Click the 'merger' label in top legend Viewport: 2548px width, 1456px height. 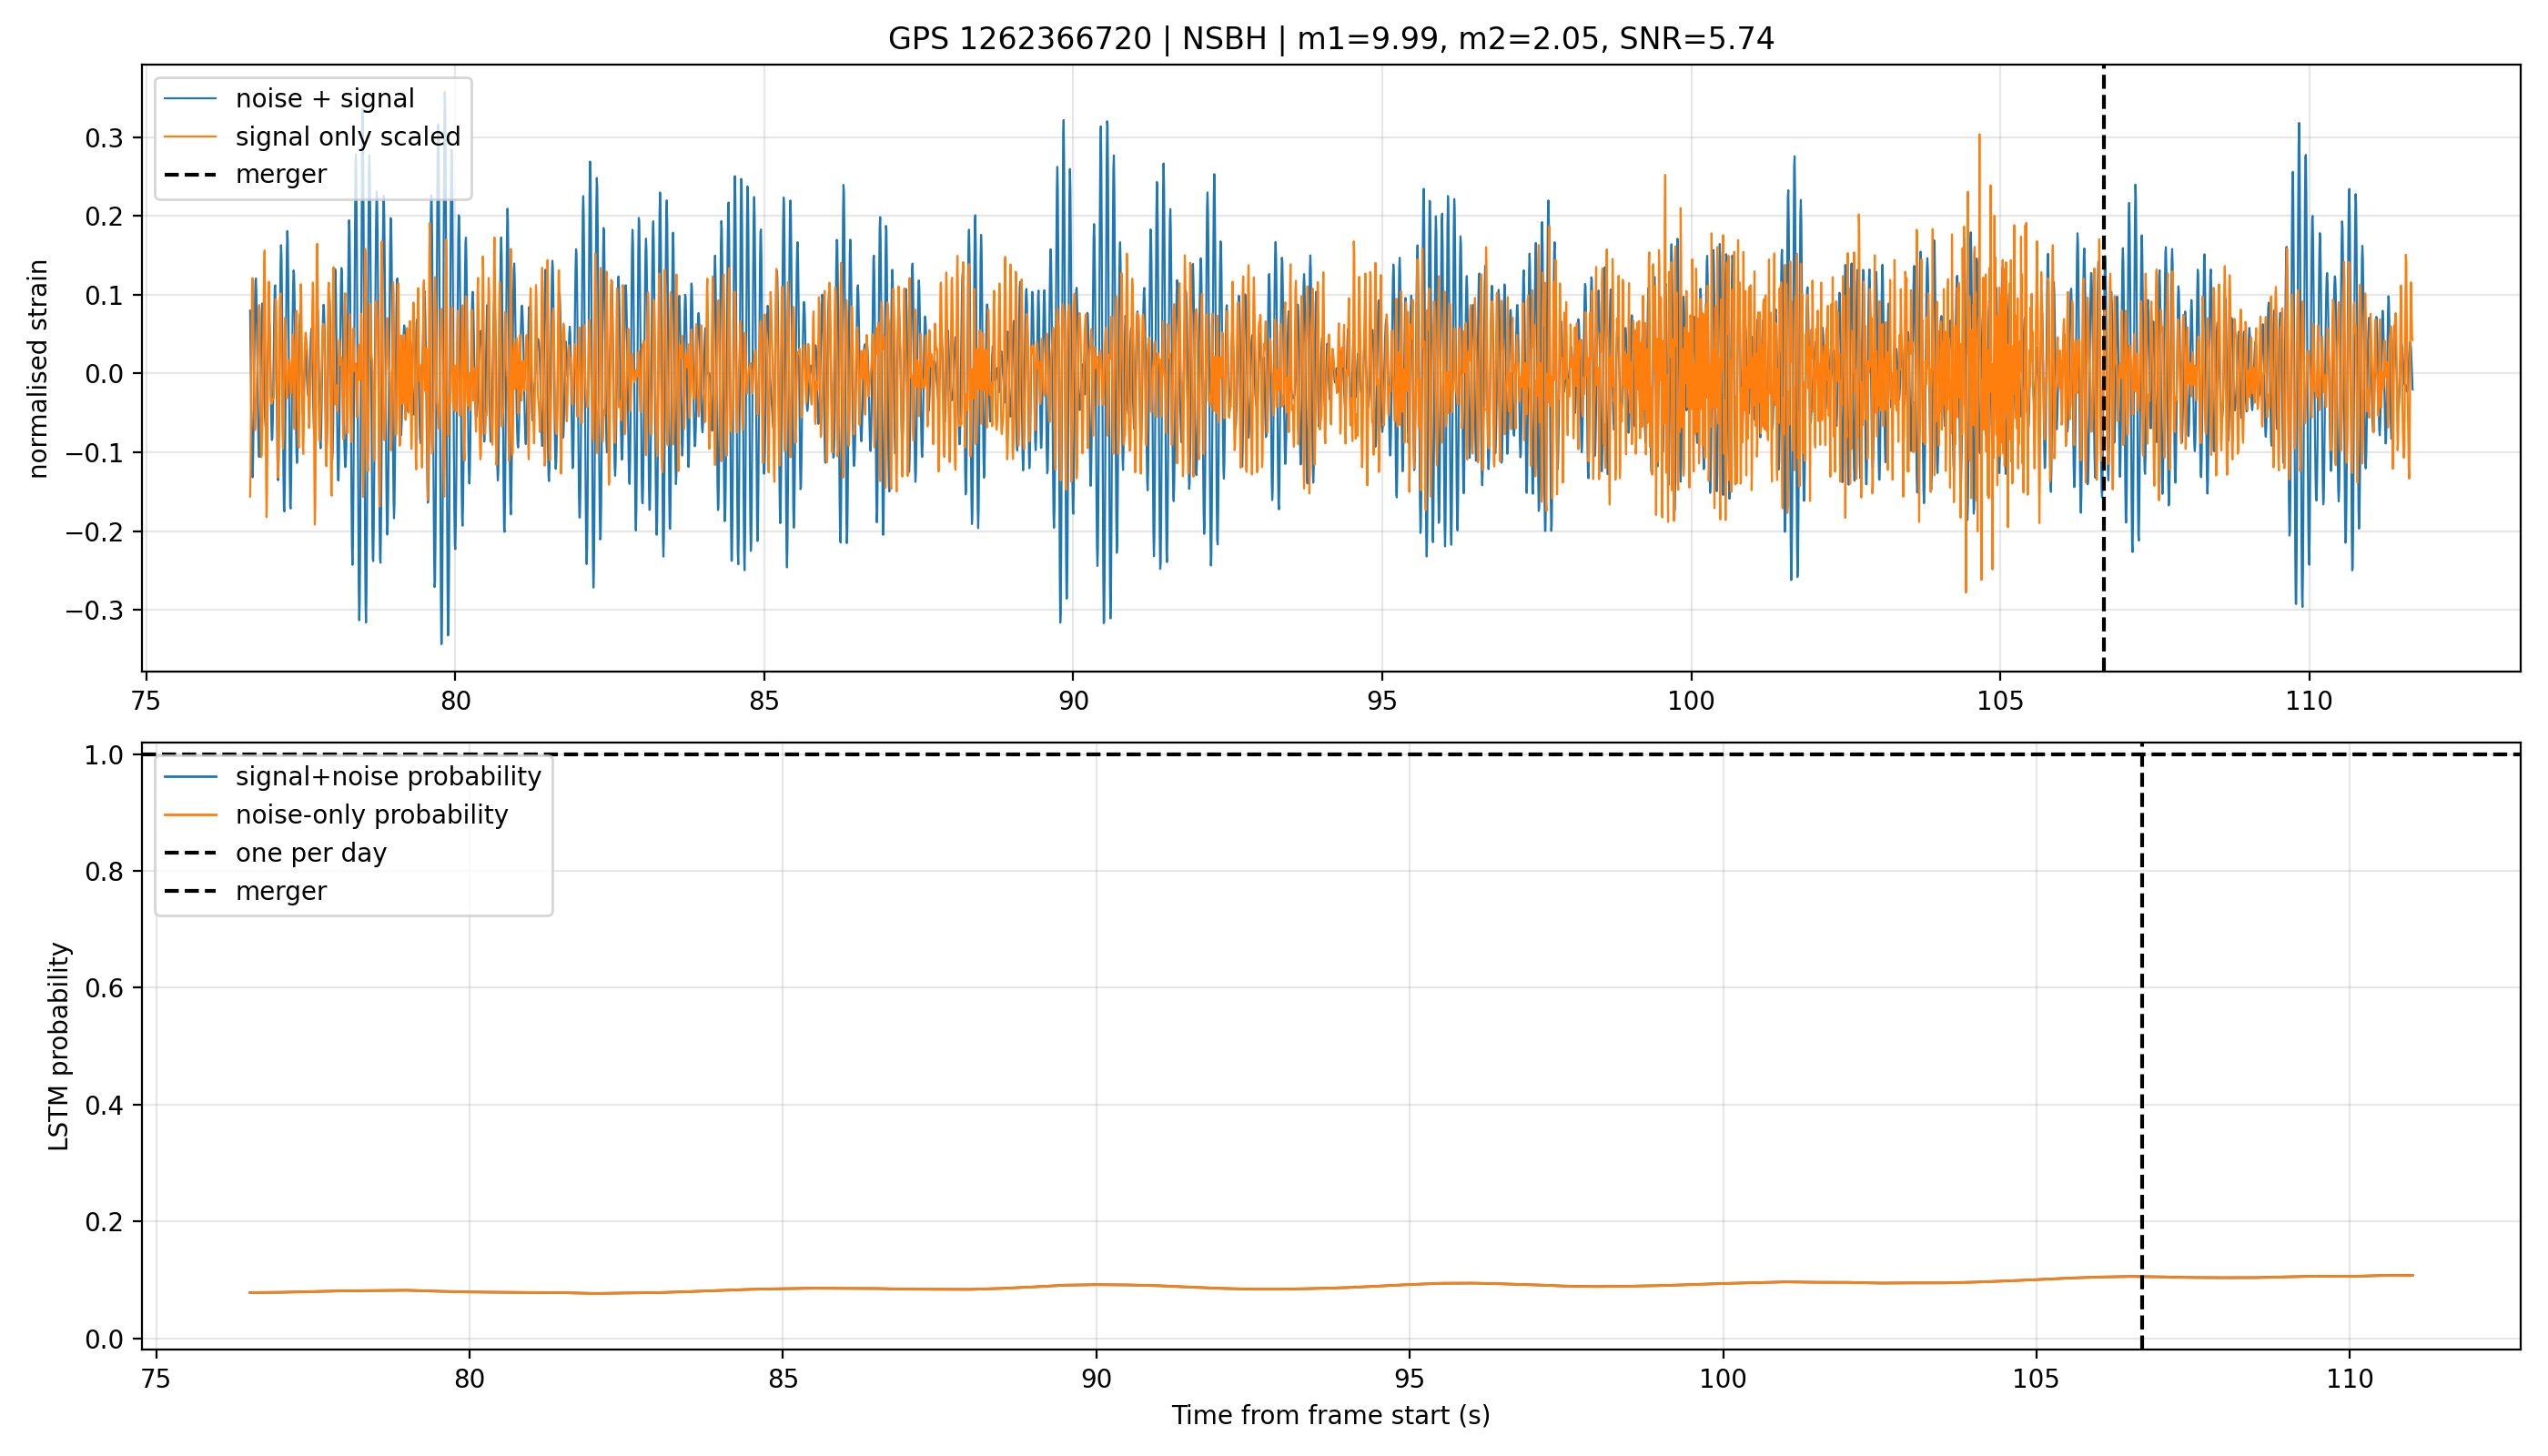(x=281, y=174)
